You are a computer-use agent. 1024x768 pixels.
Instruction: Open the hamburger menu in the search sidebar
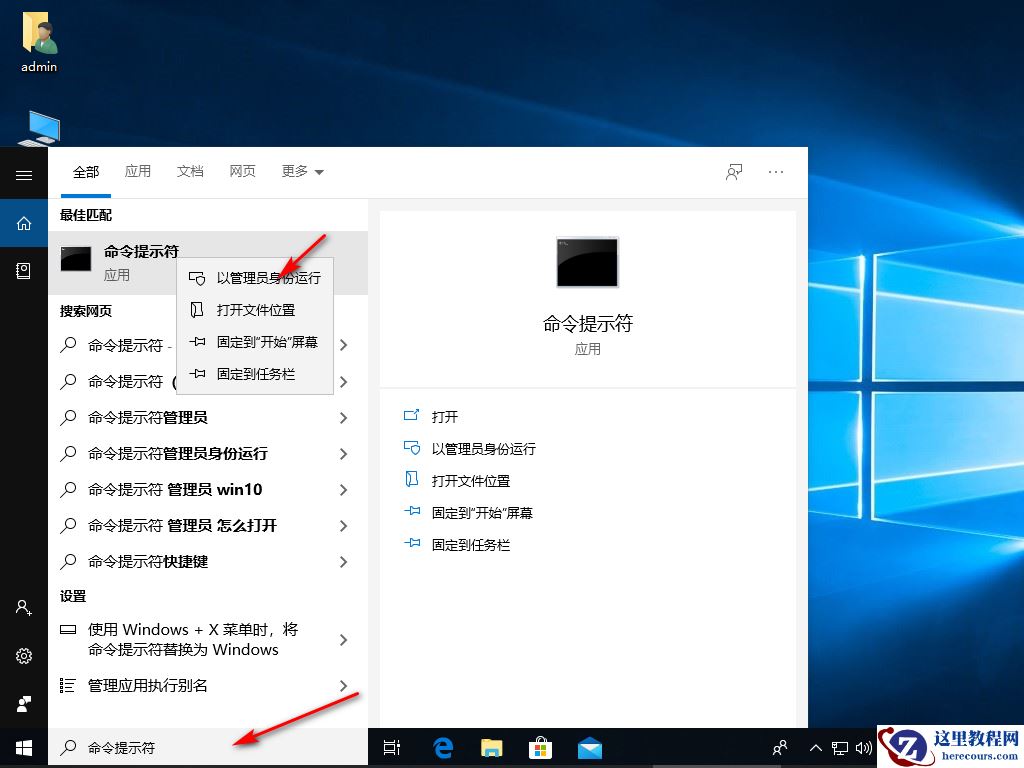tap(23, 172)
